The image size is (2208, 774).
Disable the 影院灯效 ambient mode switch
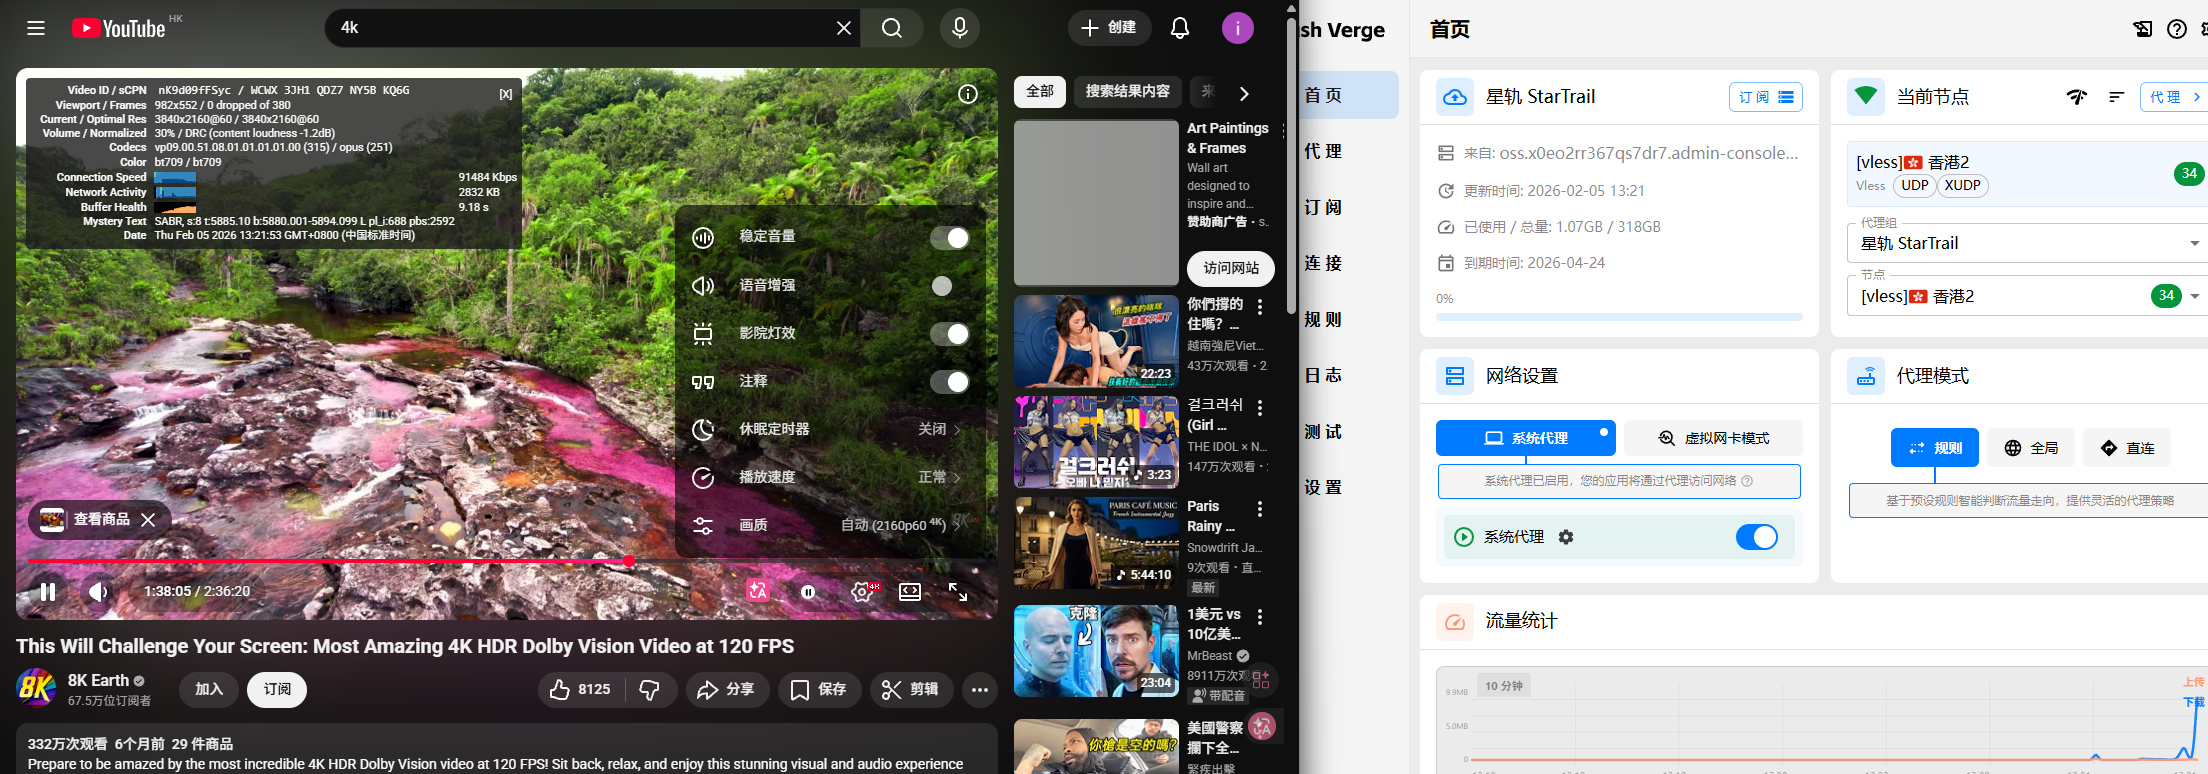949,334
